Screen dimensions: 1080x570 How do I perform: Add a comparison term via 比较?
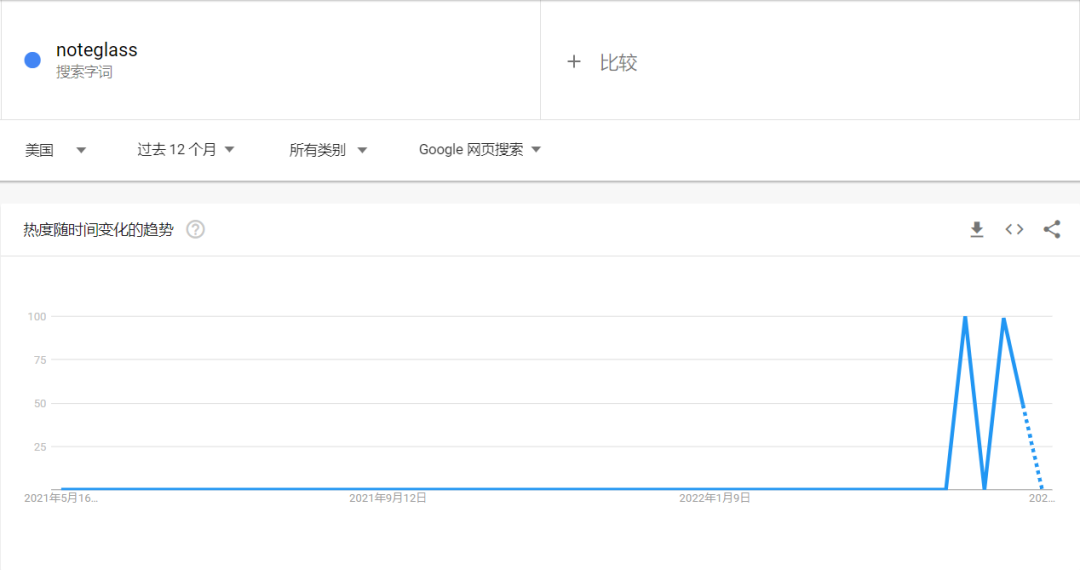coord(810,60)
